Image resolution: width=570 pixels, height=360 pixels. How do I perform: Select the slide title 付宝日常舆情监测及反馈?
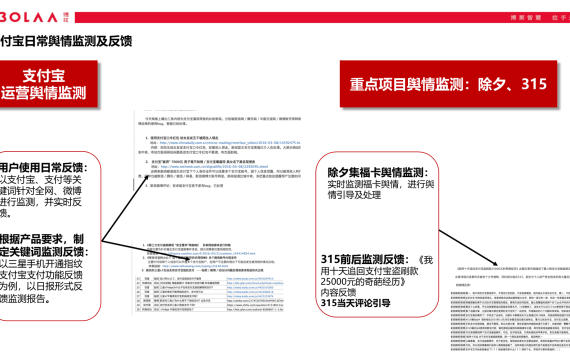pos(66,41)
